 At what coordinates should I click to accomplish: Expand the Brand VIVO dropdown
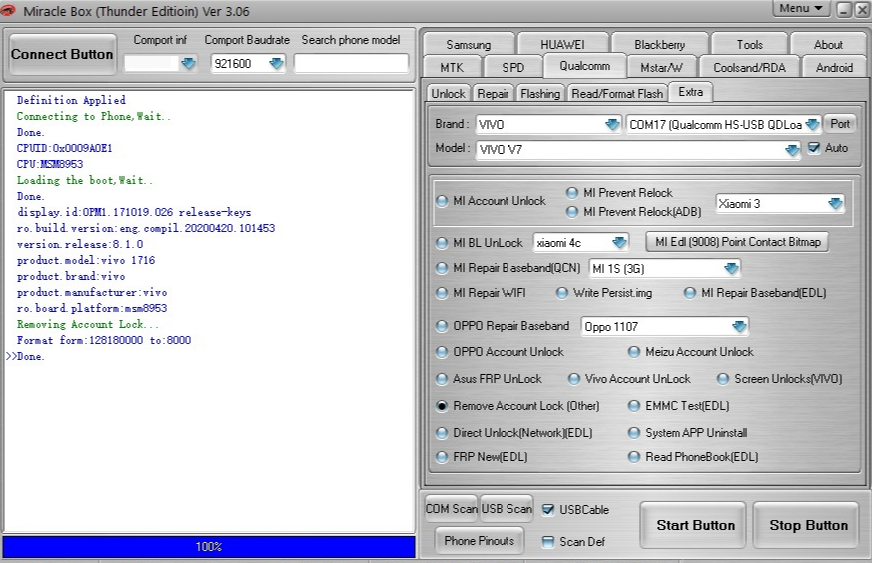pos(612,125)
